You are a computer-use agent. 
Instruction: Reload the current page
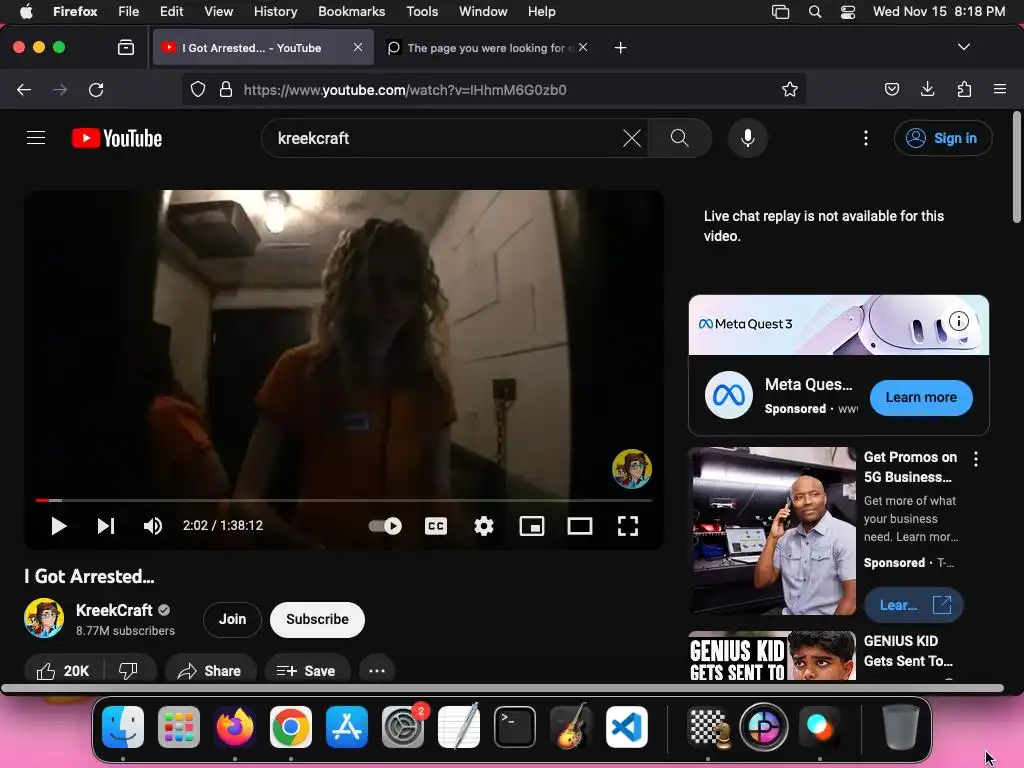tap(96, 89)
